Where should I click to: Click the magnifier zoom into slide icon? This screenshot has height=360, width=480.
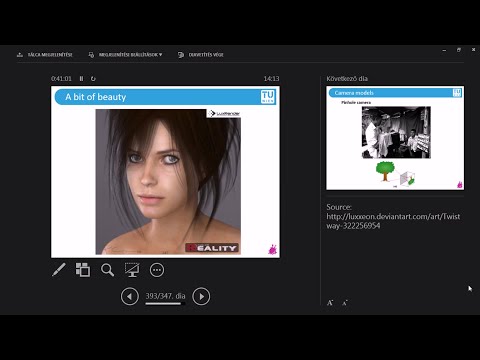(x=107, y=270)
